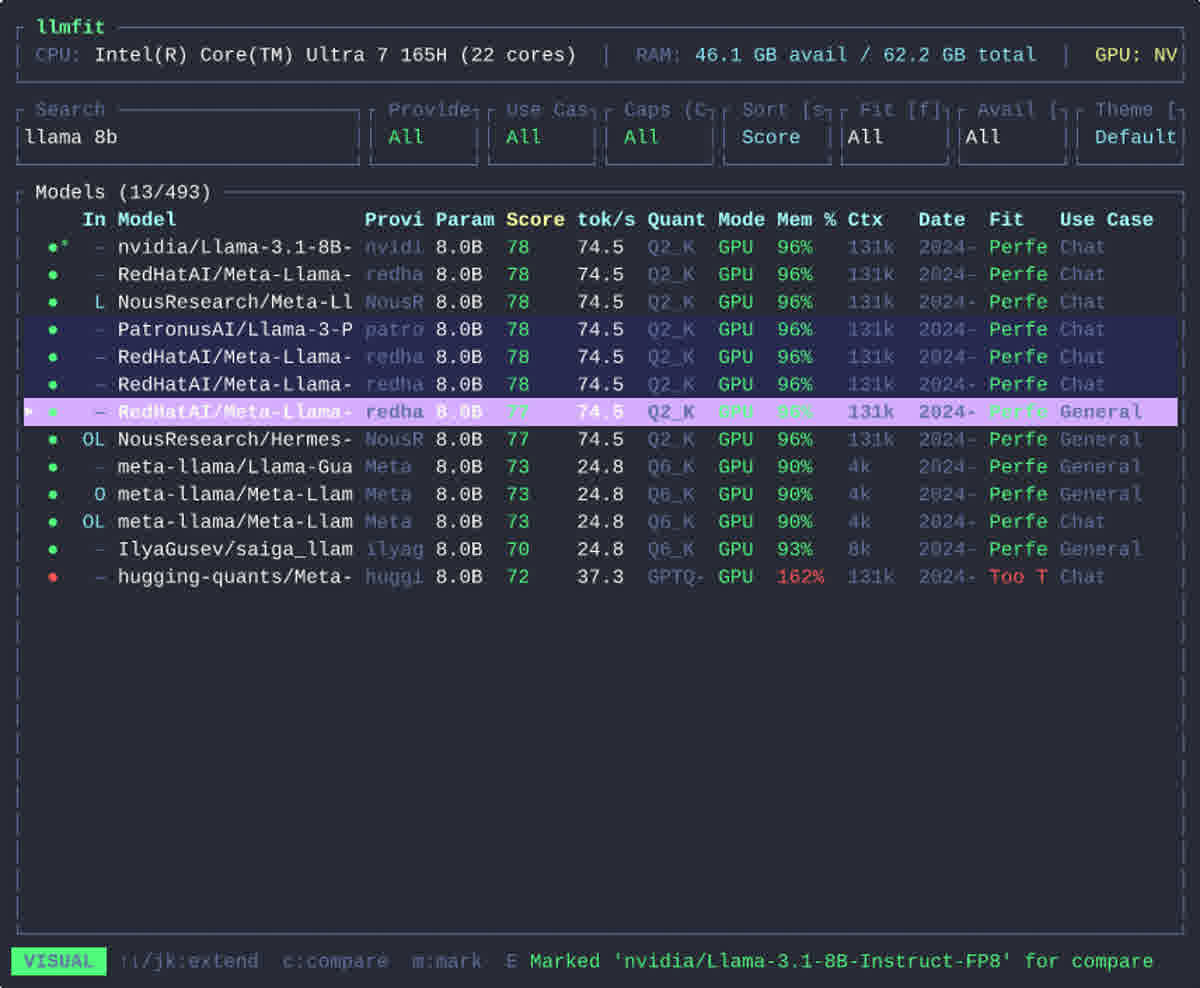This screenshot has width=1200, height=988.
Task: Click the c:compare shortcut hint
Action: pos(335,961)
